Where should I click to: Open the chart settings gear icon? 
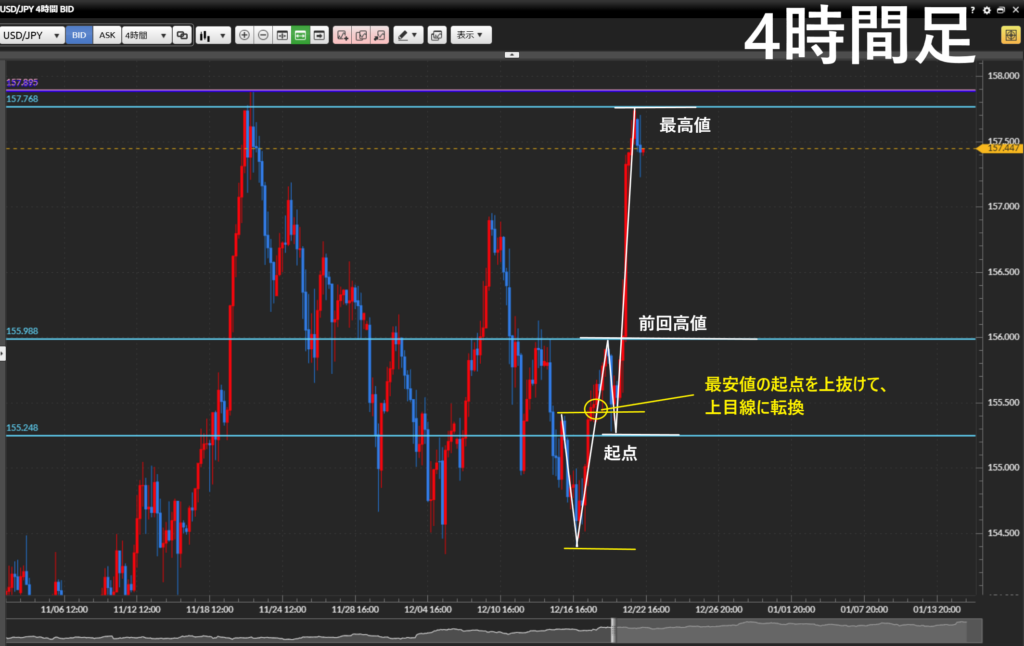(987, 9)
